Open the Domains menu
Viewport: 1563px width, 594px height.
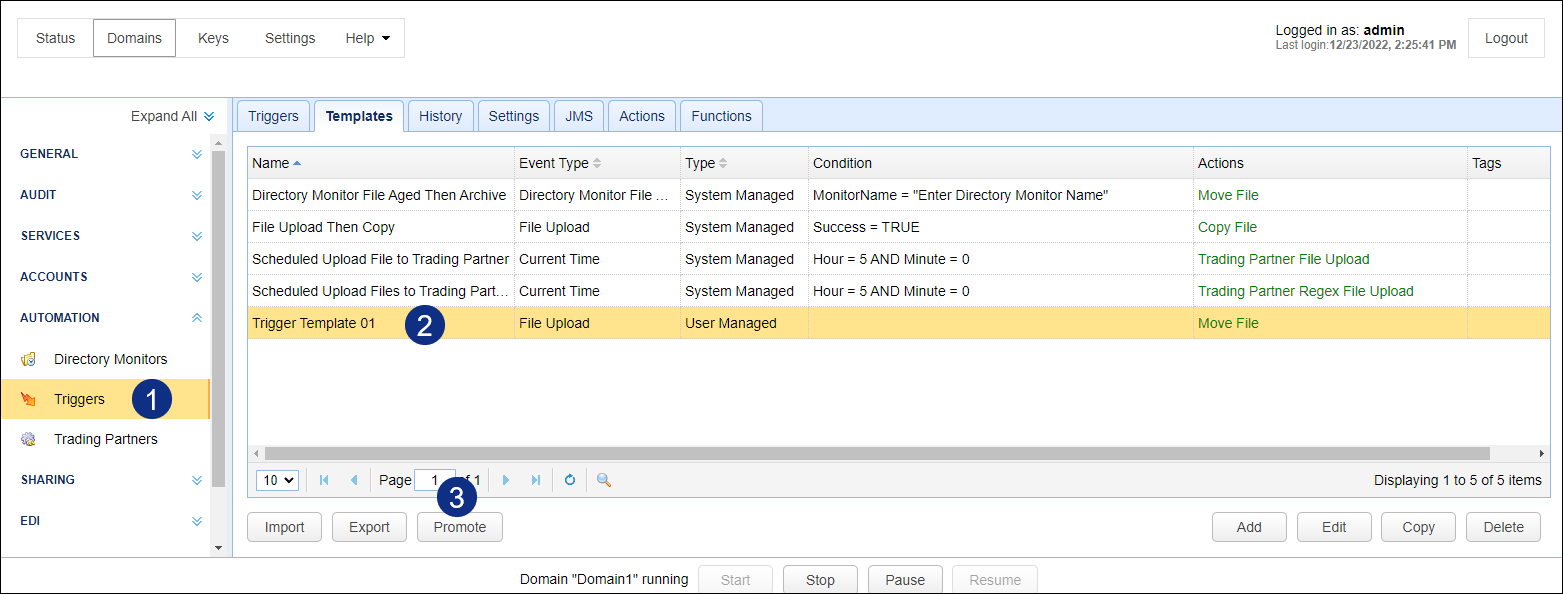click(x=135, y=38)
